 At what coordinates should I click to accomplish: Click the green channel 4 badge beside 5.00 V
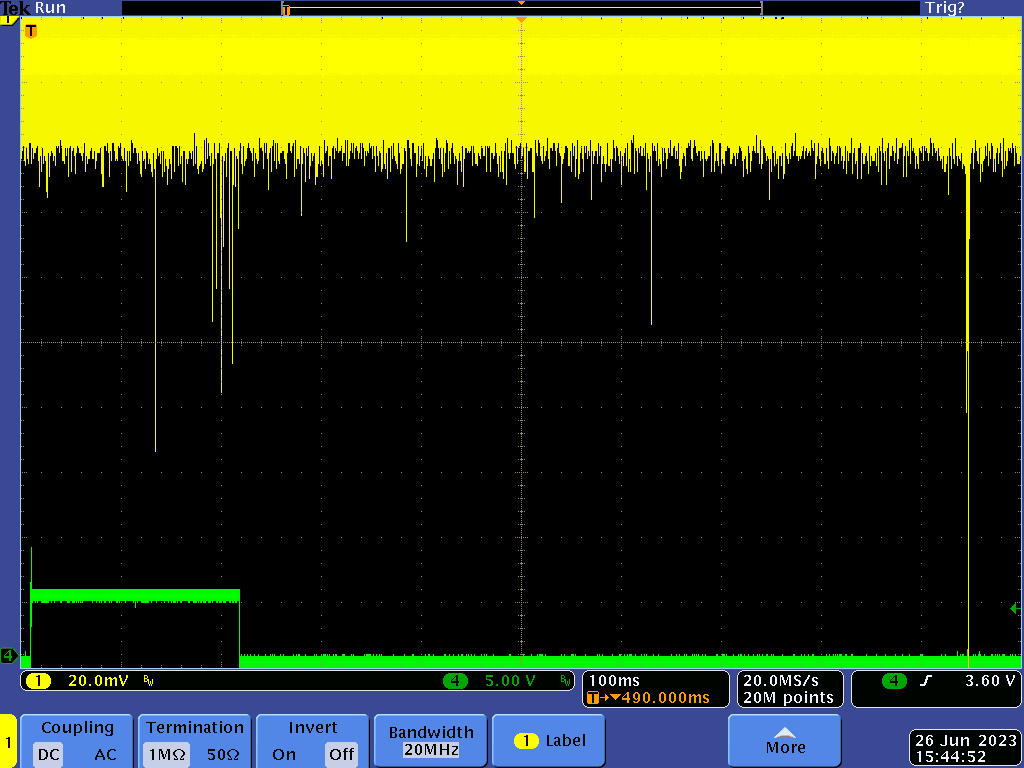click(456, 681)
